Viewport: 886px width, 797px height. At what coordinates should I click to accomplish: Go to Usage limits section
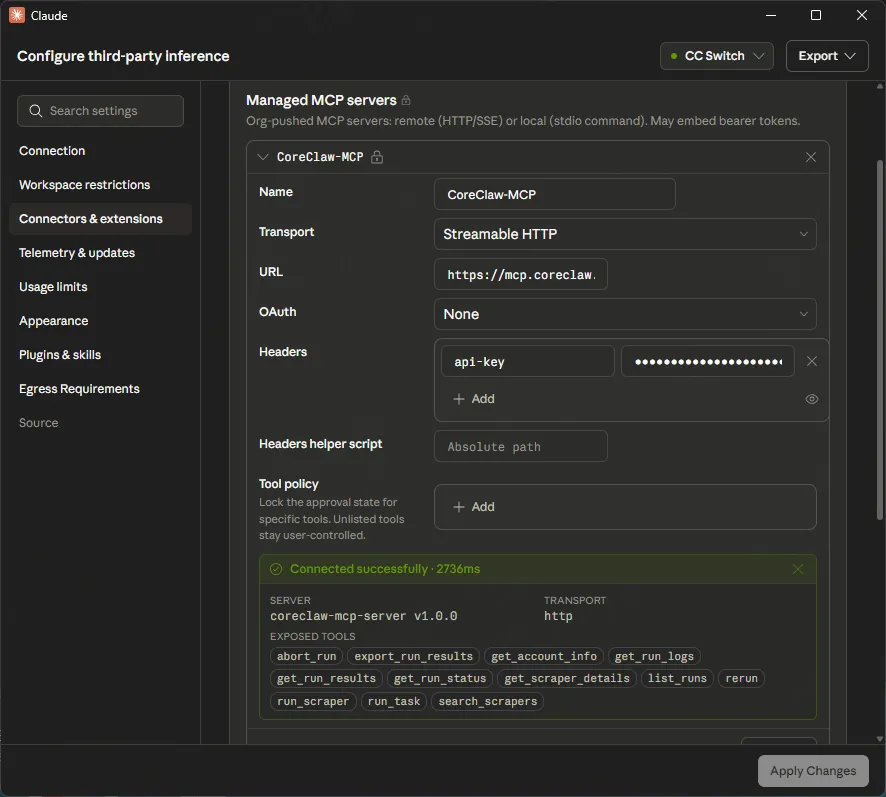tap(53, 287)
